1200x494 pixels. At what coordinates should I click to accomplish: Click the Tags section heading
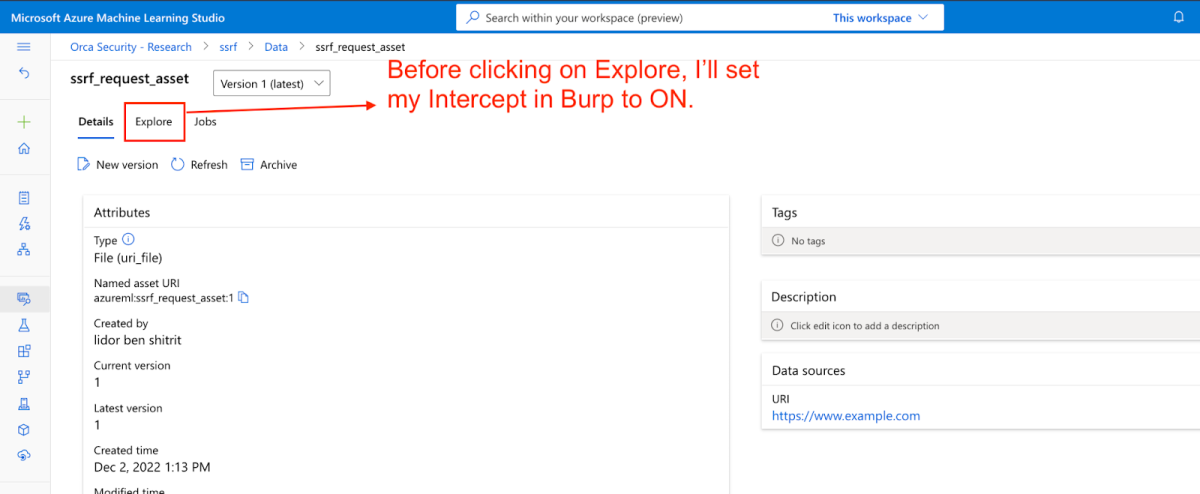[785, 213]
